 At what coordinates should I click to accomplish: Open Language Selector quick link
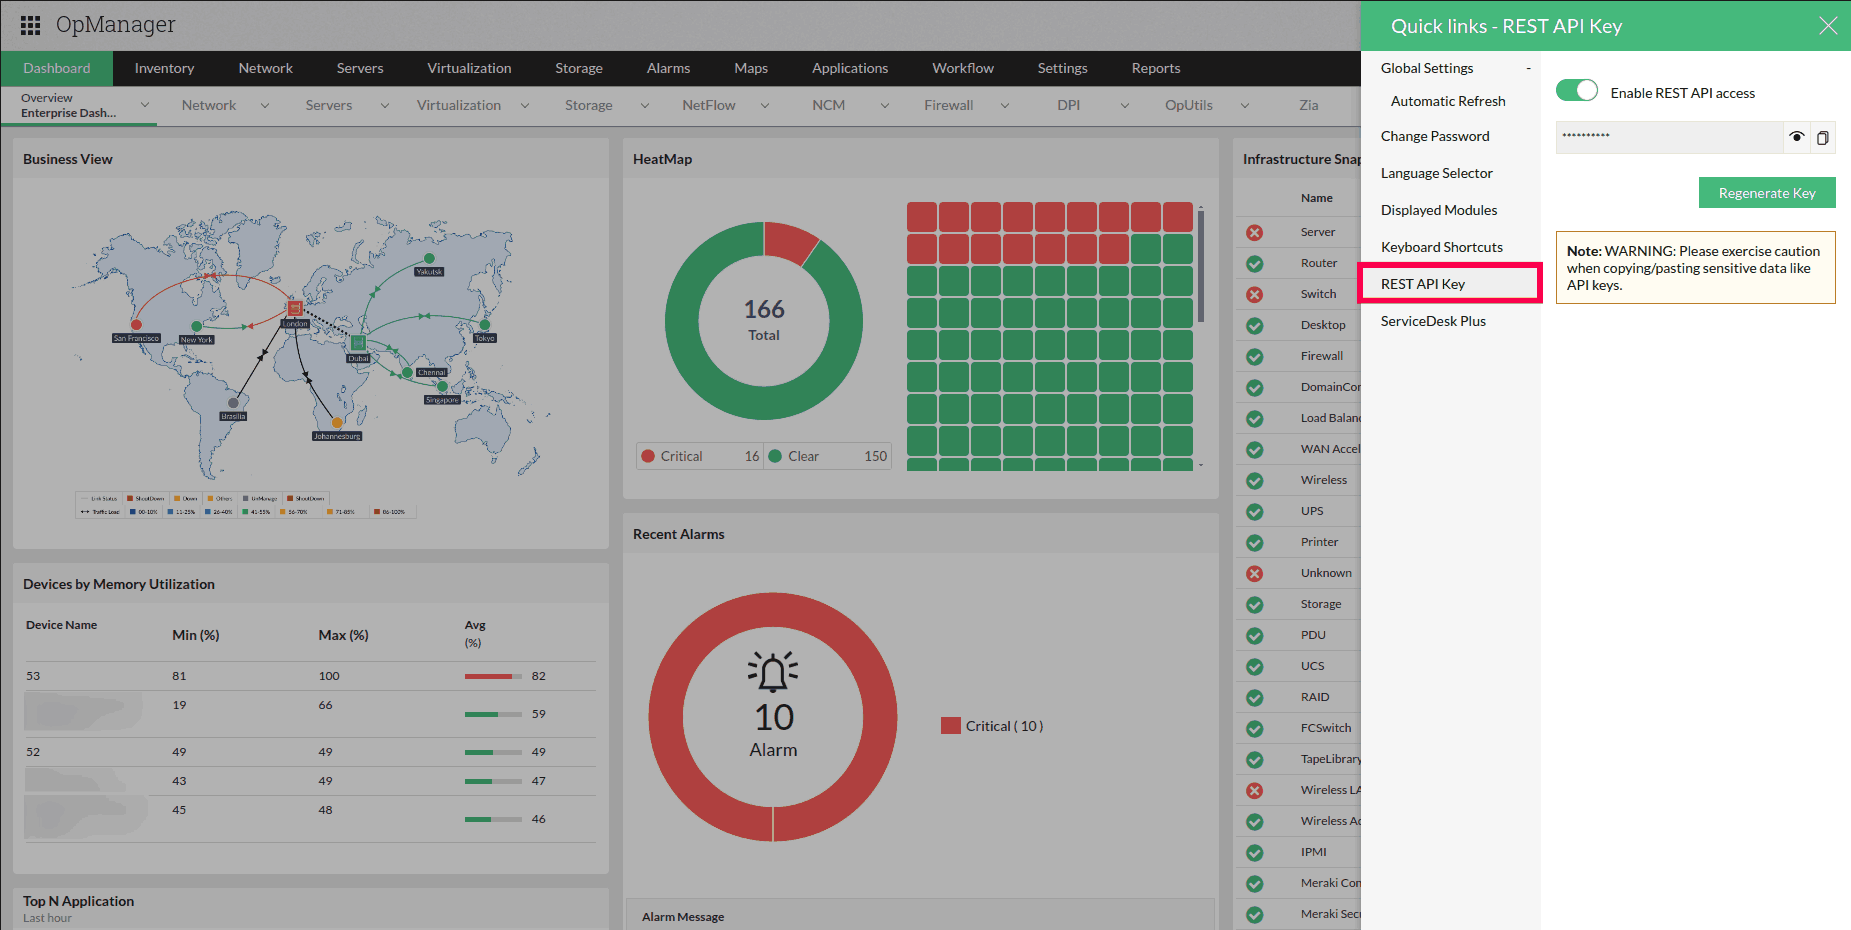point(1437,173)
